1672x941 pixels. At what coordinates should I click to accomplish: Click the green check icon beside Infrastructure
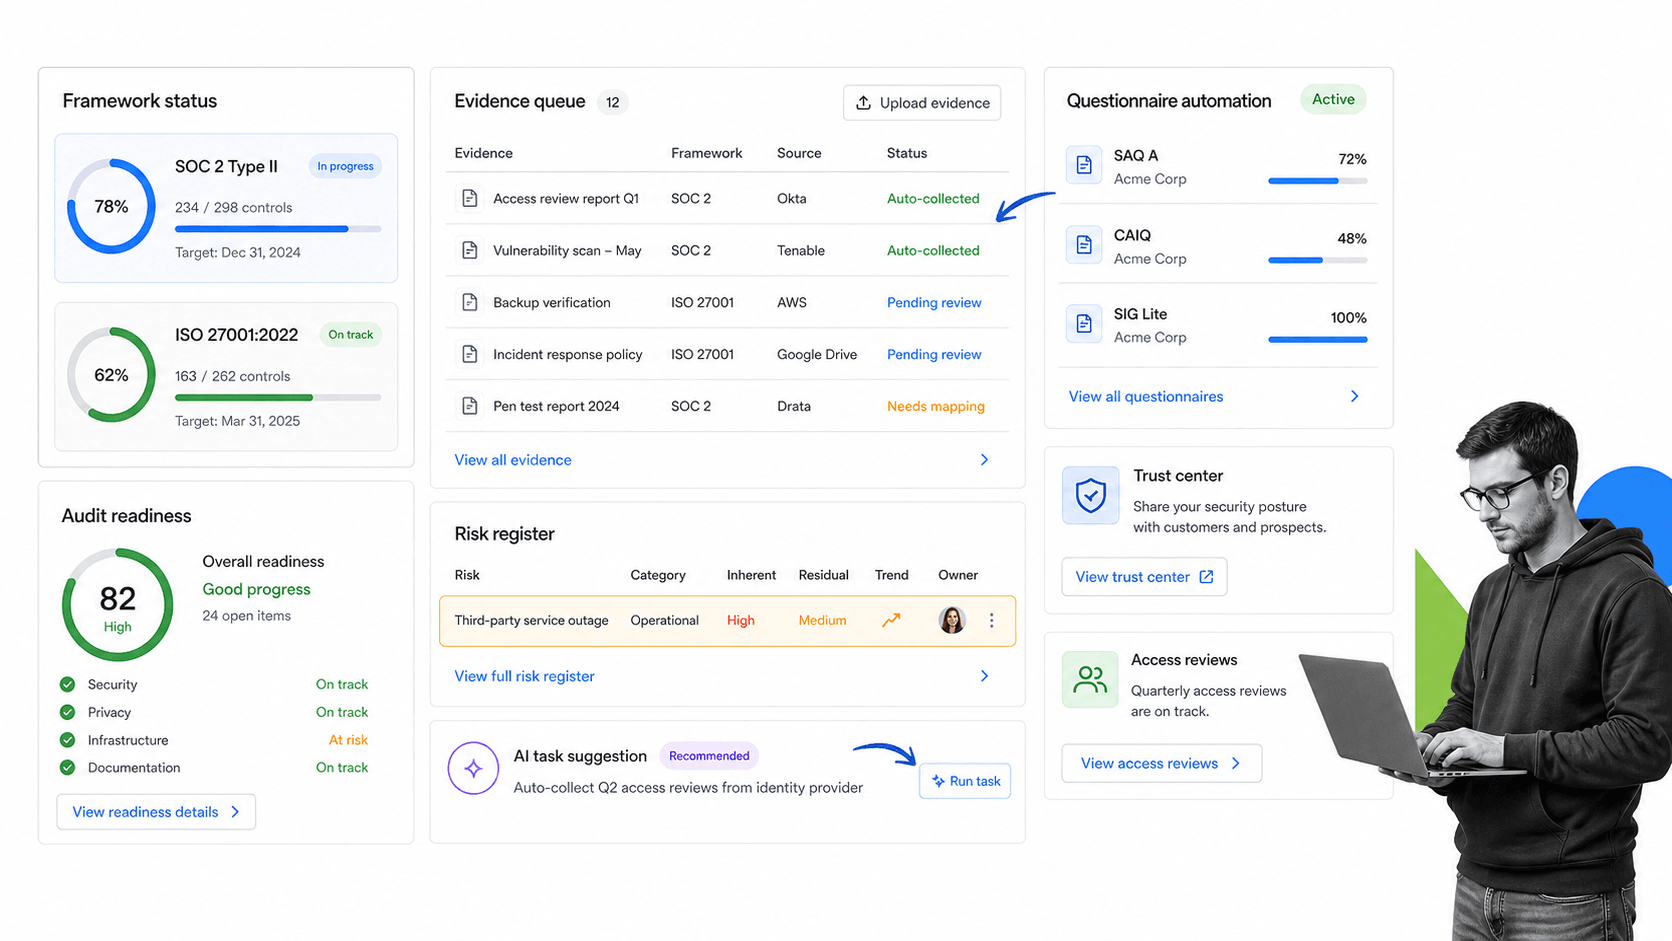[67, 740]
